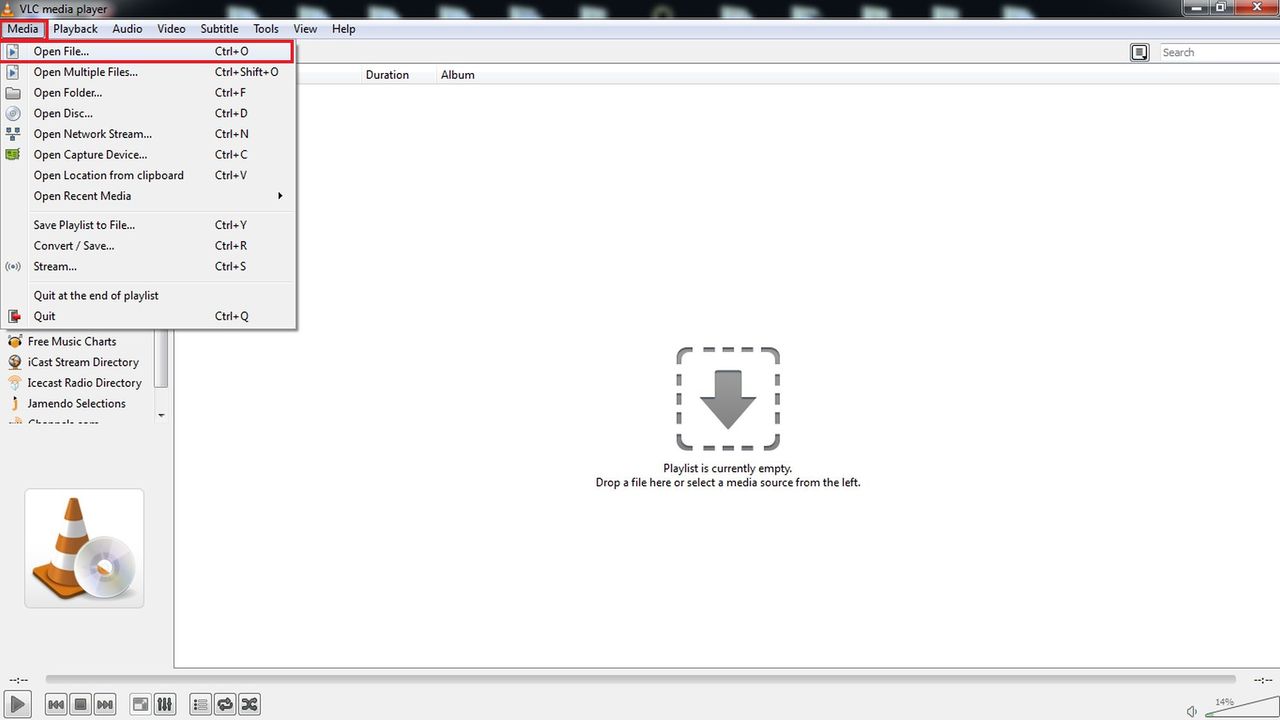Screen dimensions: 1280x720
Task: Click the Open Capture Device icon
Action: point(13,155)
